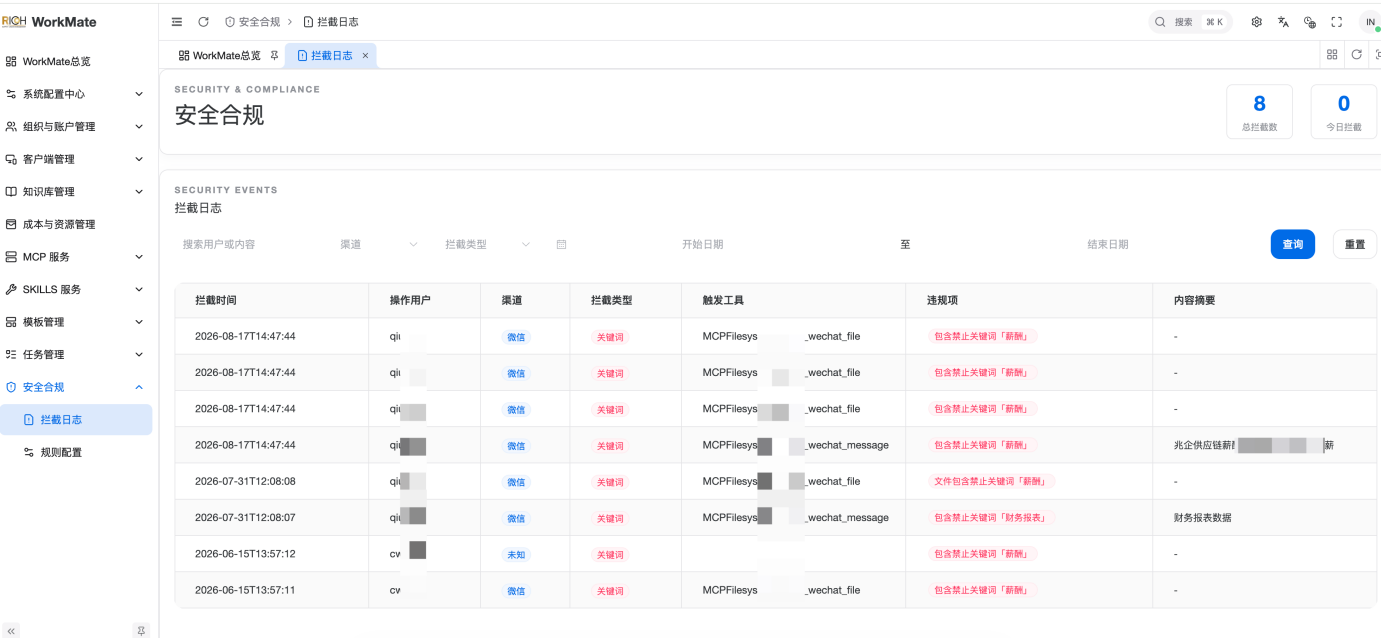1381x638 pixels.
Task: Open the top search box 搜索
Action: (1189, 22)
